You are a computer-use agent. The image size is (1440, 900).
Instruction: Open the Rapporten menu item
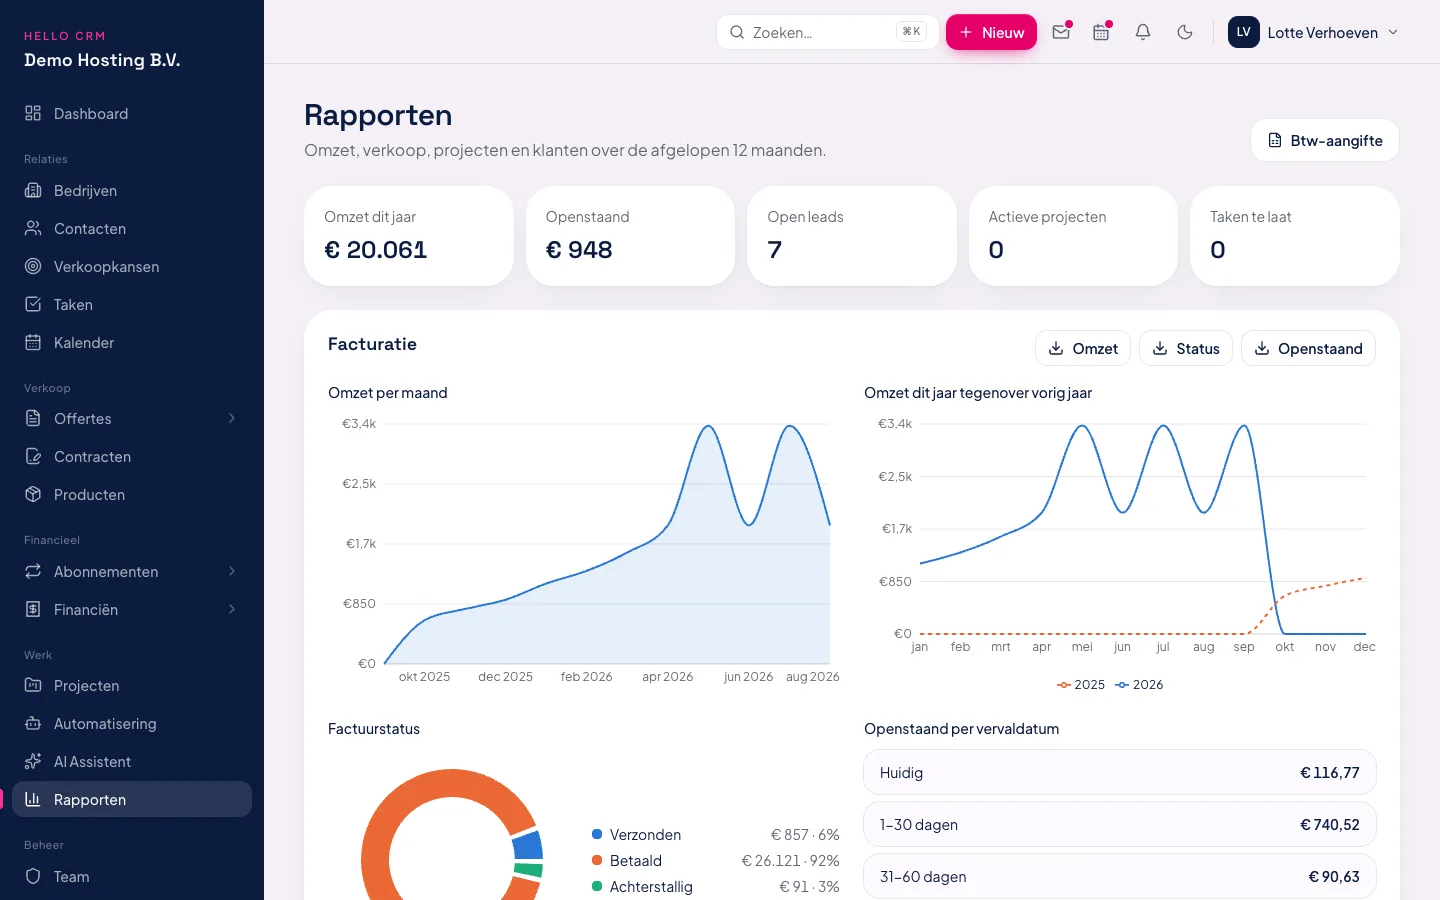132,799
